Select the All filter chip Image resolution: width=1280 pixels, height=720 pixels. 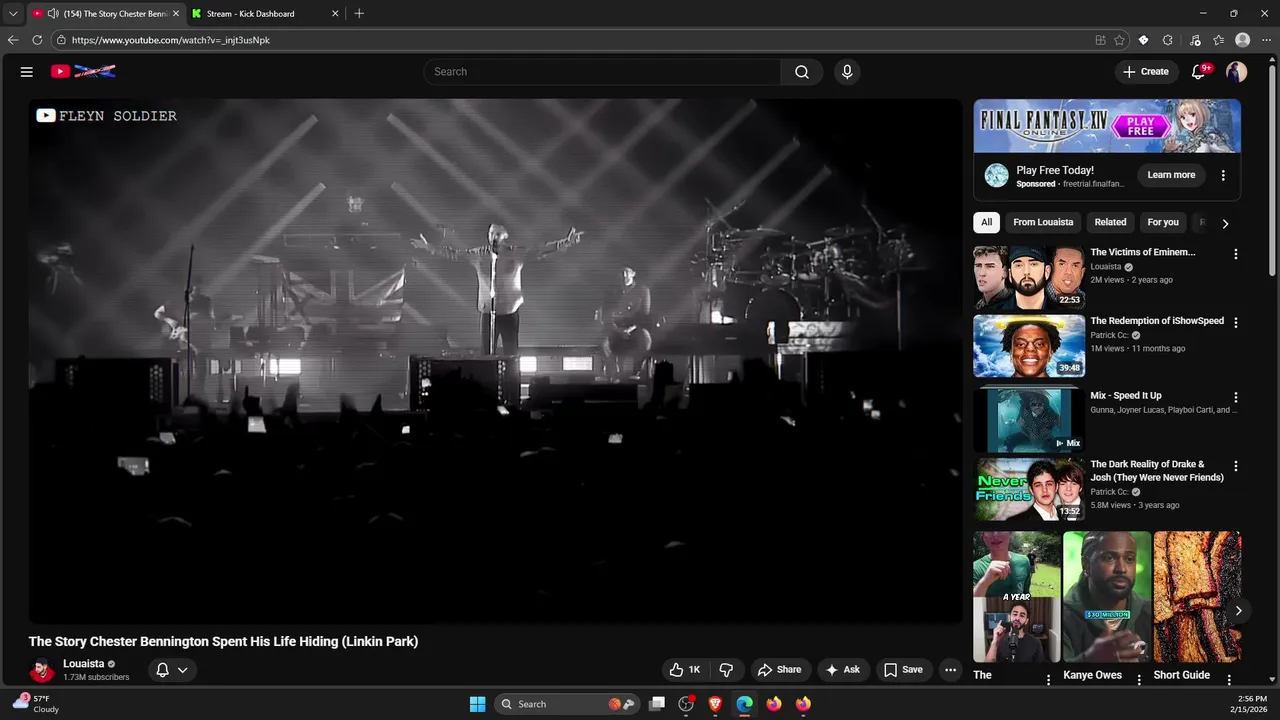click(987, 222)
